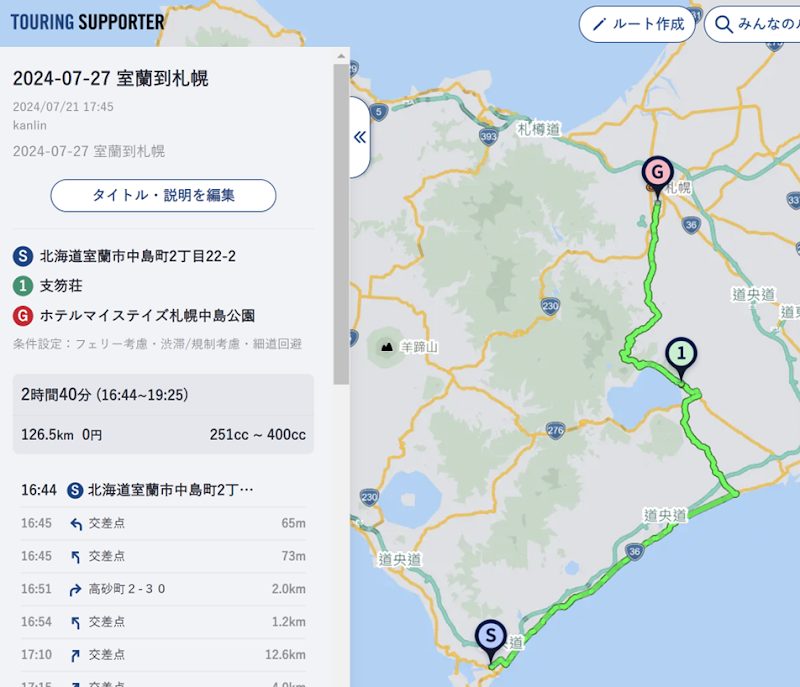
Task: Open the ルート作成 route creation button
Action: (x=637, y=24)
